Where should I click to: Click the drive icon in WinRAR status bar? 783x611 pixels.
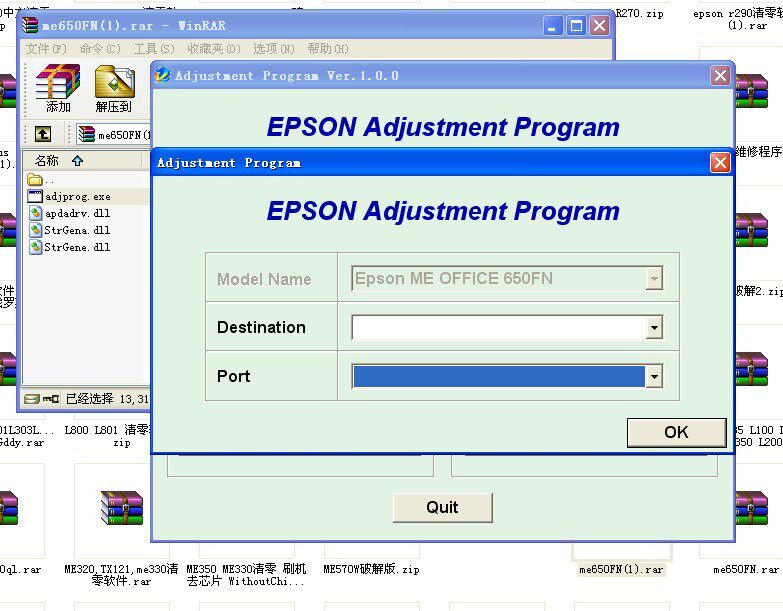[x=32, y=398]
